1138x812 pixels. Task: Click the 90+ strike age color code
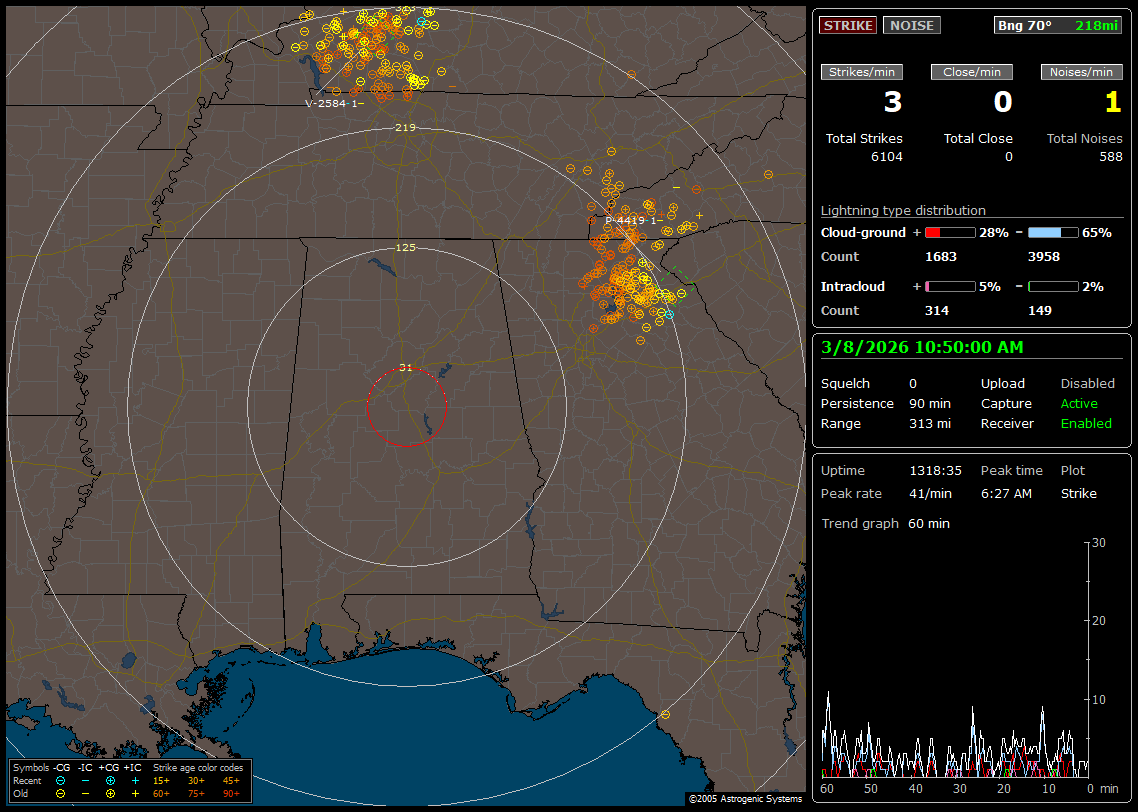(229, 793)
